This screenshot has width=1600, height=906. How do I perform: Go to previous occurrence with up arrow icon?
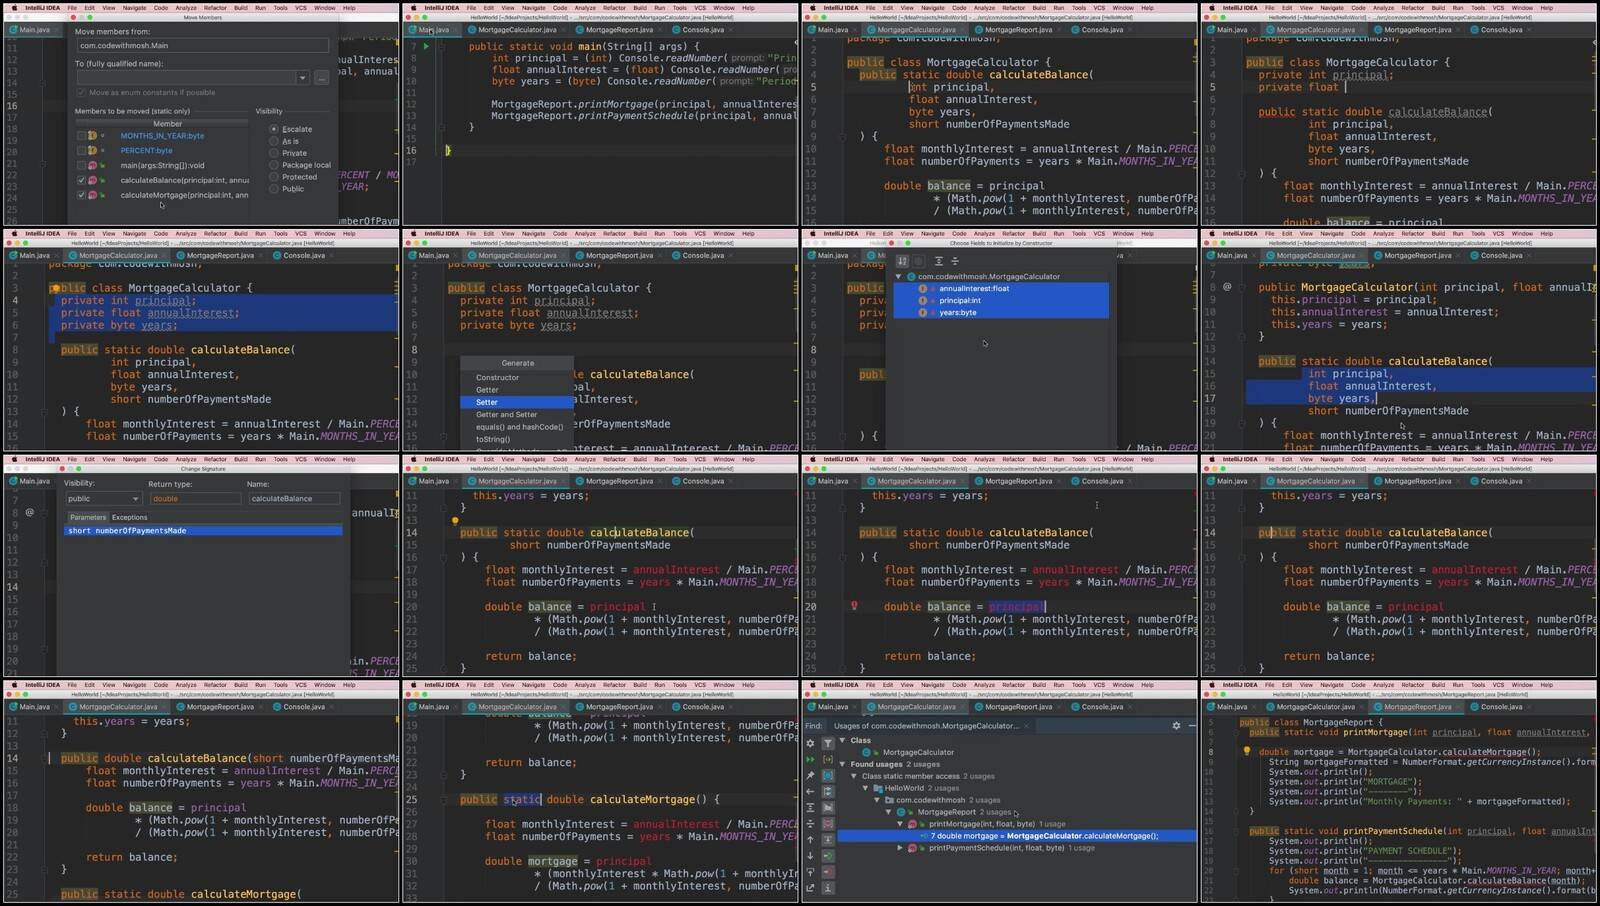coord(810,839)
